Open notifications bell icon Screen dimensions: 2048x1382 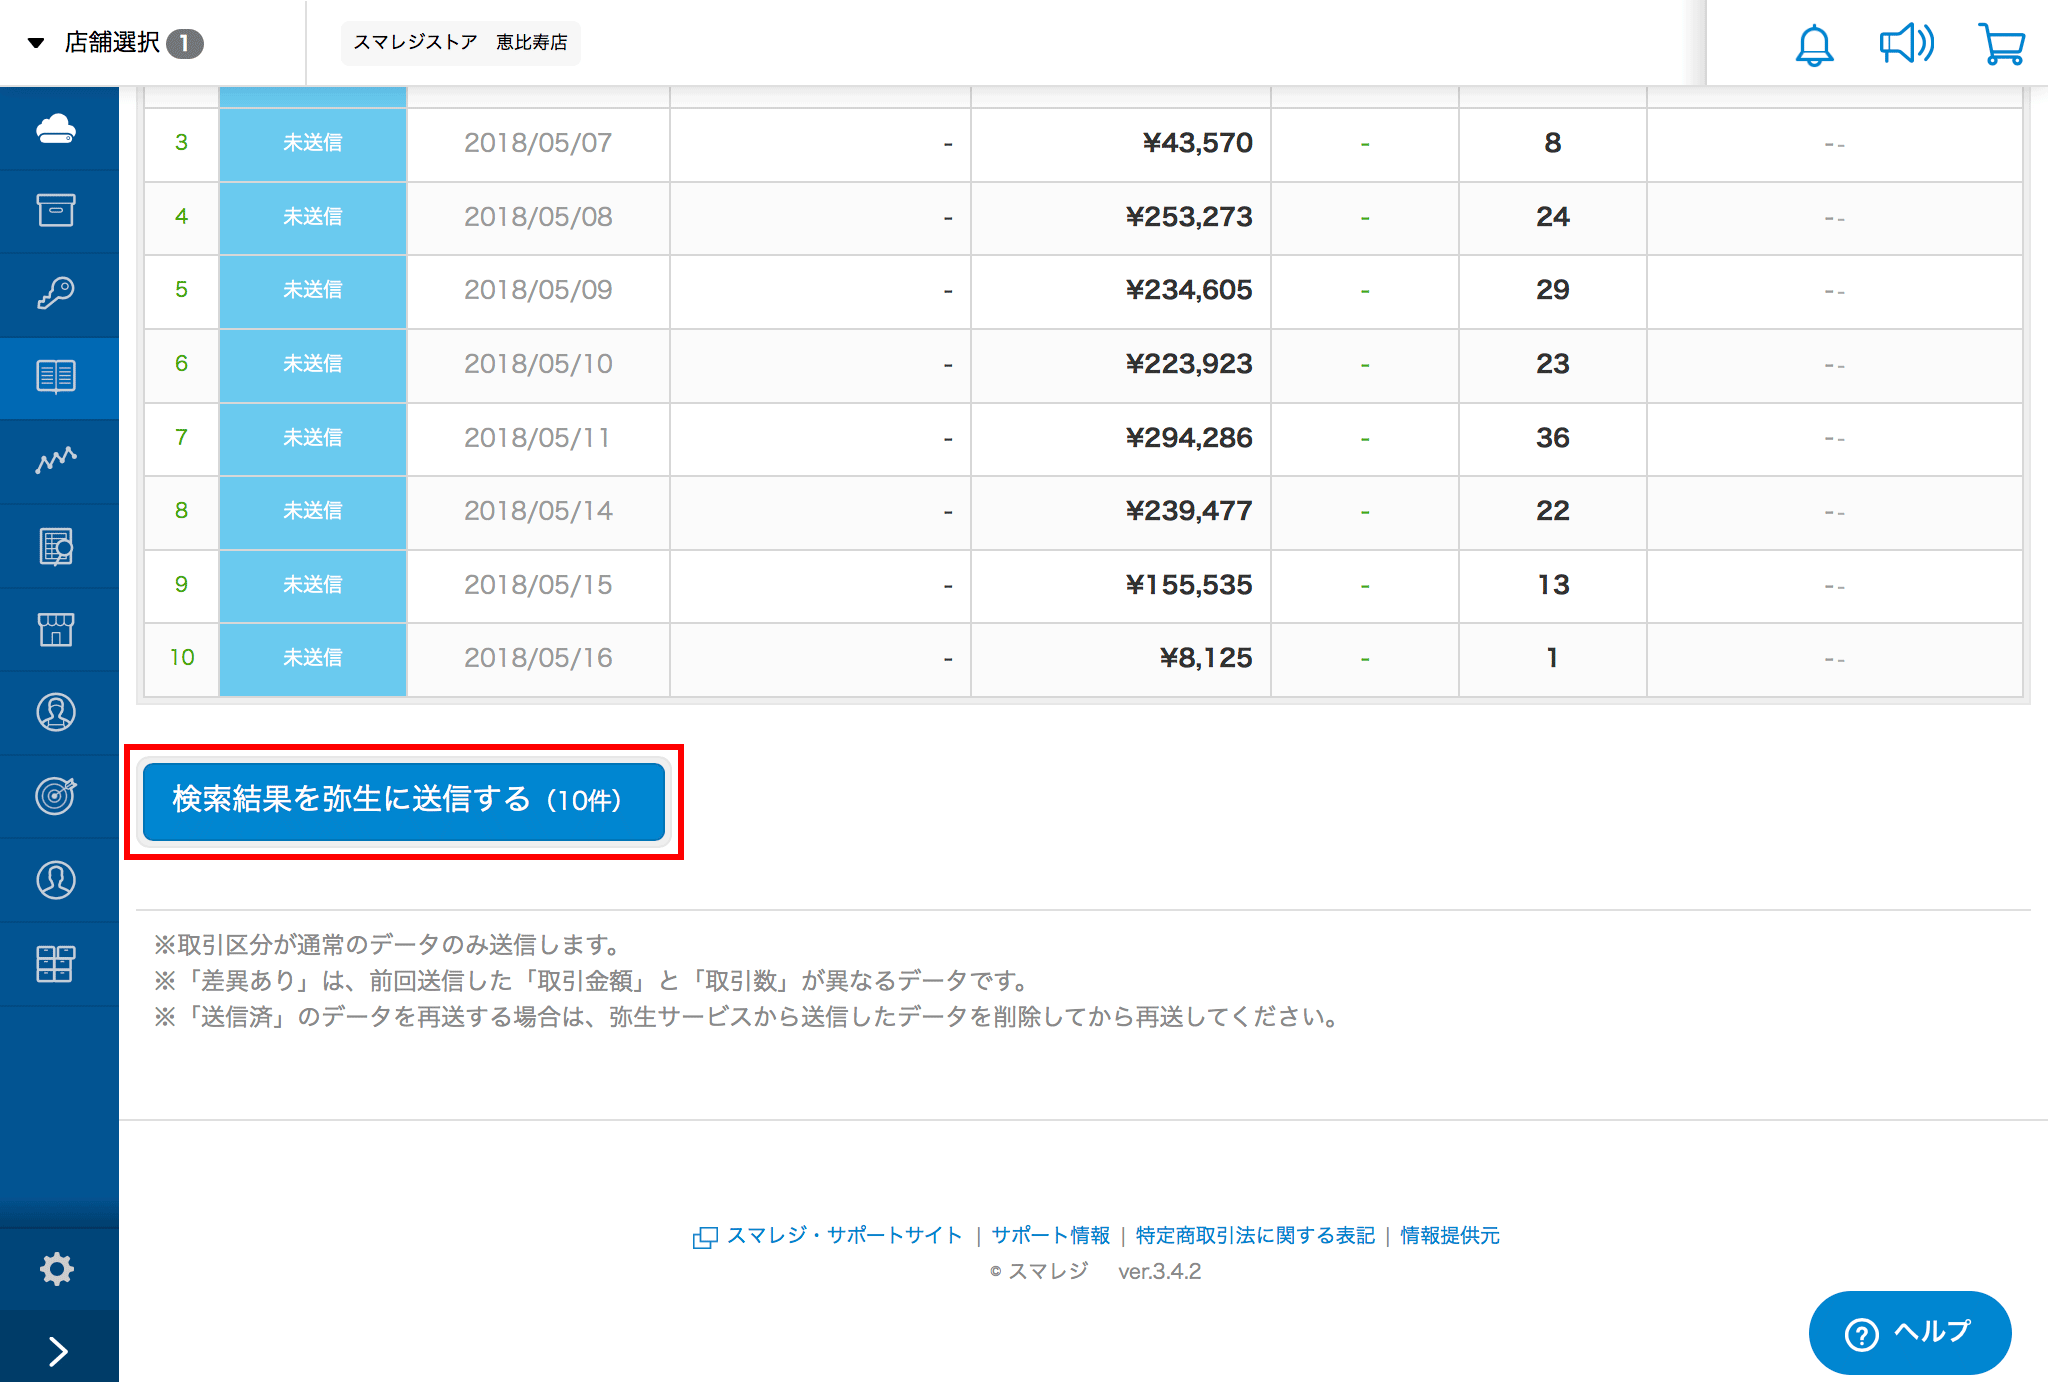click(1814, 45)
